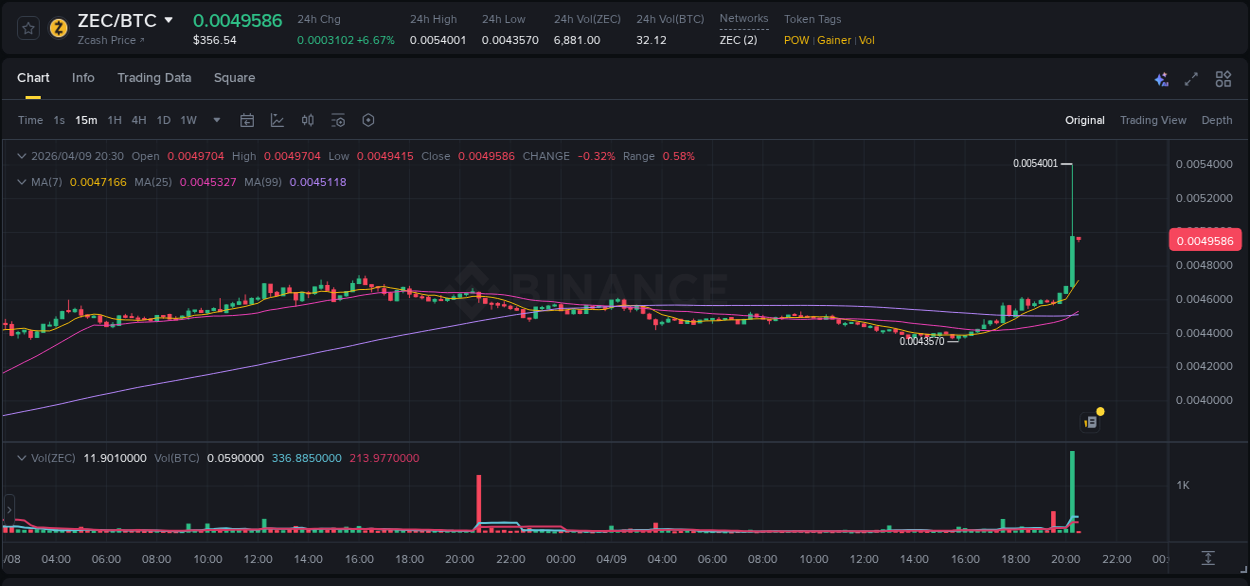Open the Info tab
The image size is (1250, 586).
click(x=83, y=78)
